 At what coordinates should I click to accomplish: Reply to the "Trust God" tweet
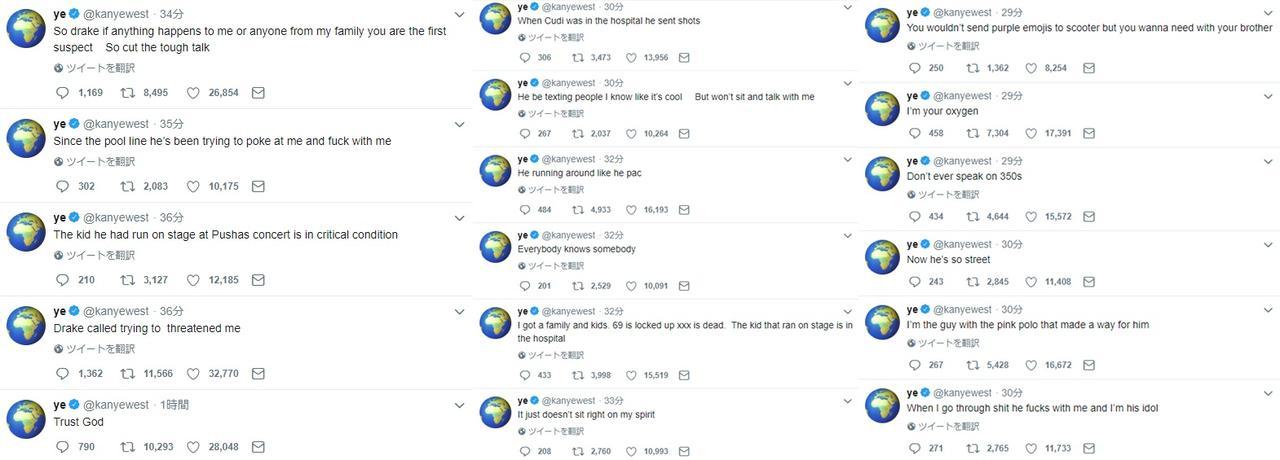[62, 447]
